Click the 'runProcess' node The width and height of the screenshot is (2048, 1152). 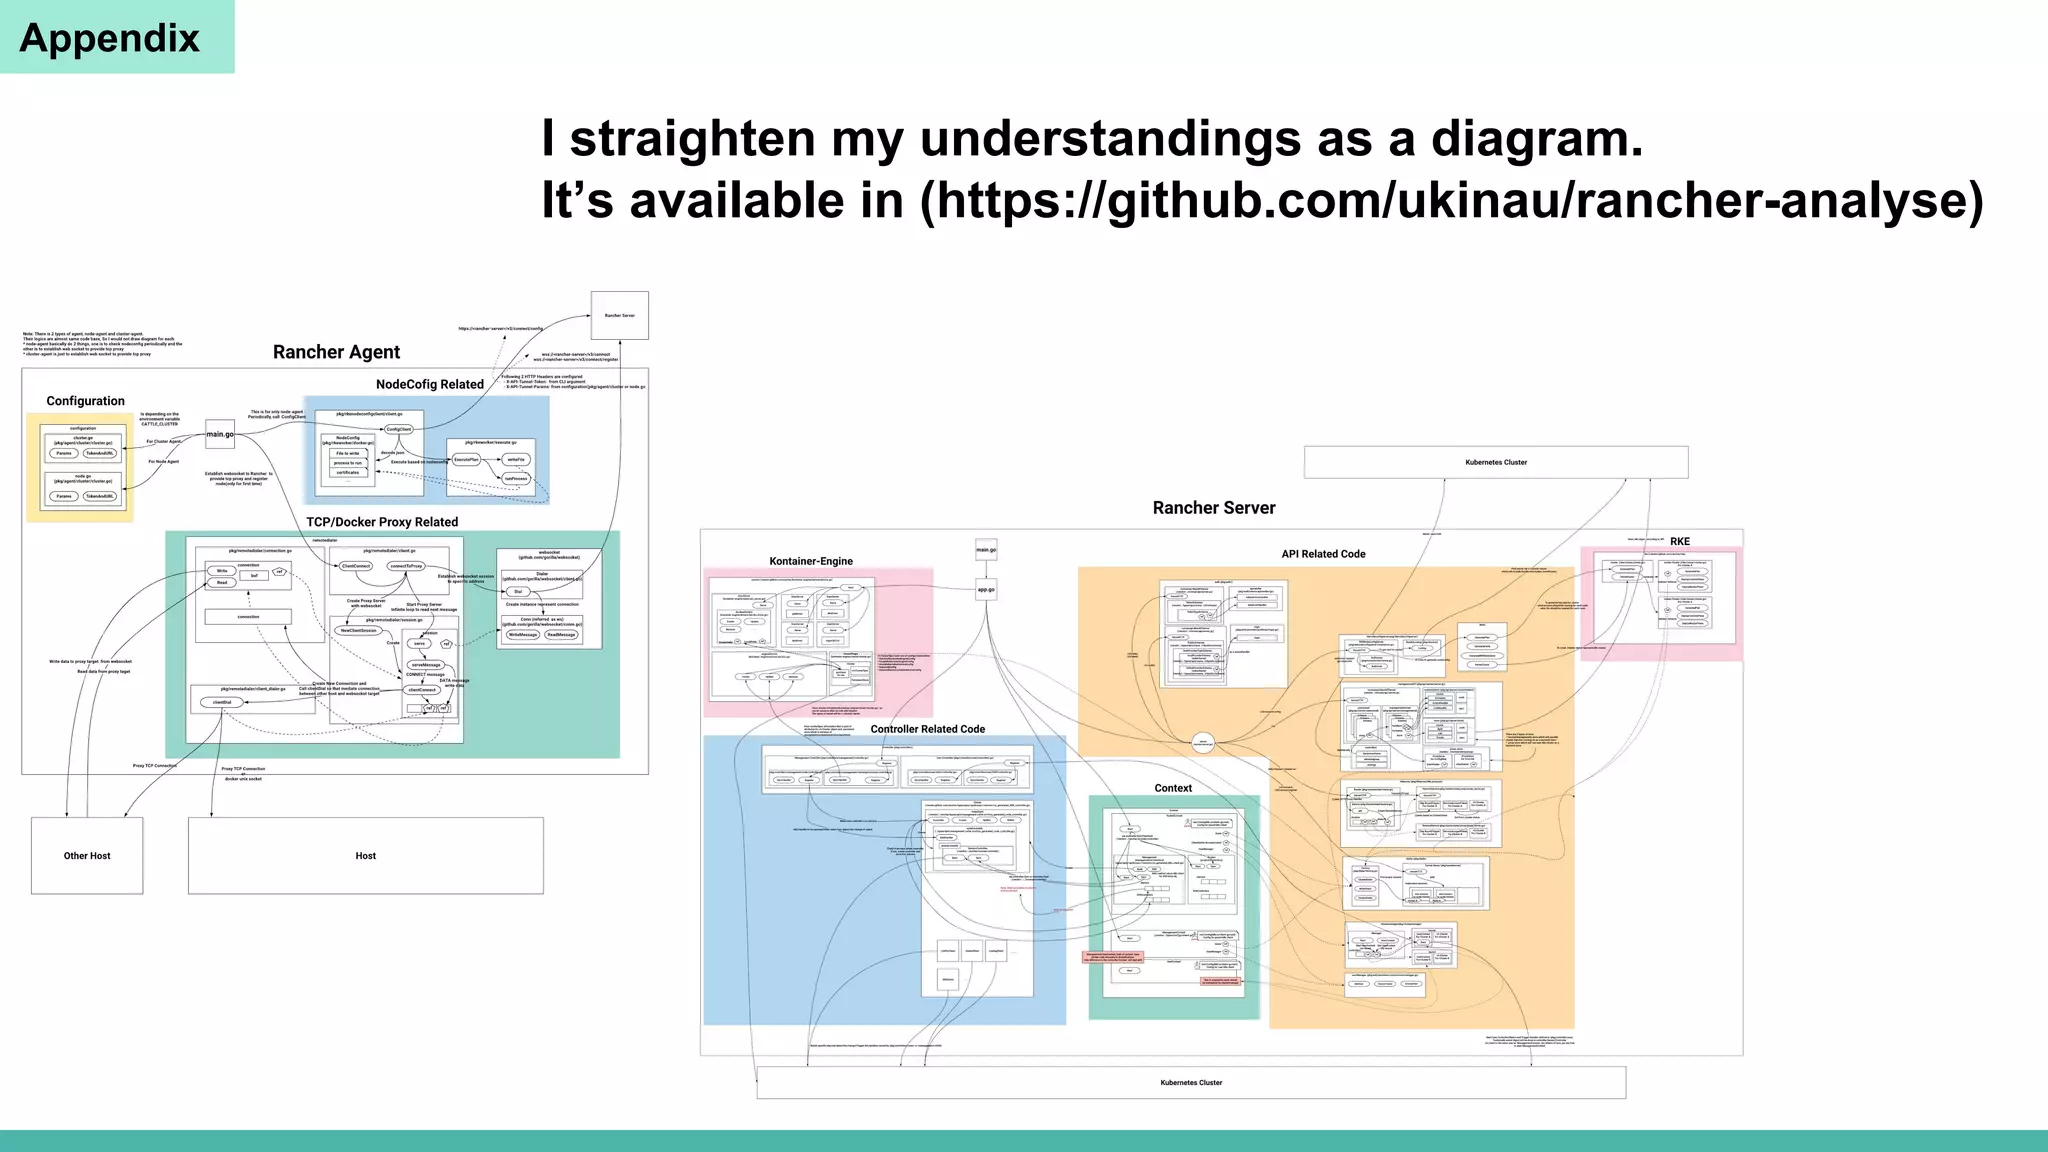point(516,479)
